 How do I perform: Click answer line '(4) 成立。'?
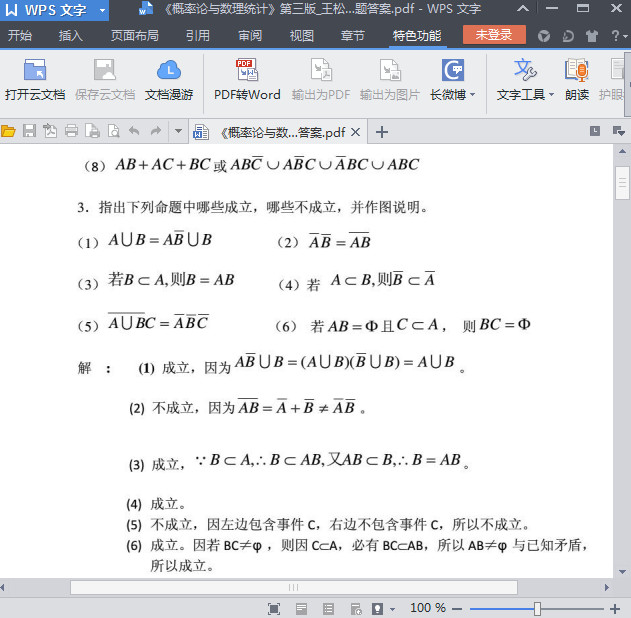tap(156, 504)
